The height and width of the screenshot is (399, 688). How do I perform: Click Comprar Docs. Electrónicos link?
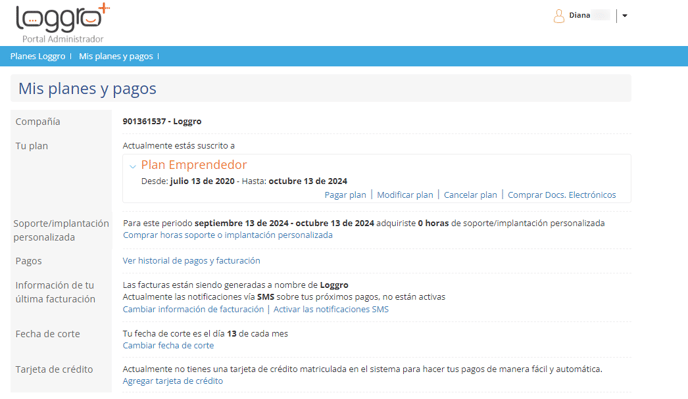(x=562, y=195)
